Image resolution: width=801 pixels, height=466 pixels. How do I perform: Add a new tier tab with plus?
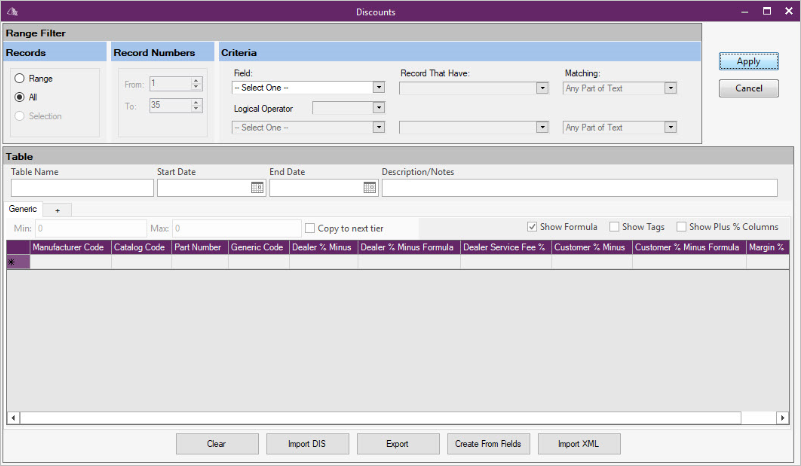click(57, 210)
